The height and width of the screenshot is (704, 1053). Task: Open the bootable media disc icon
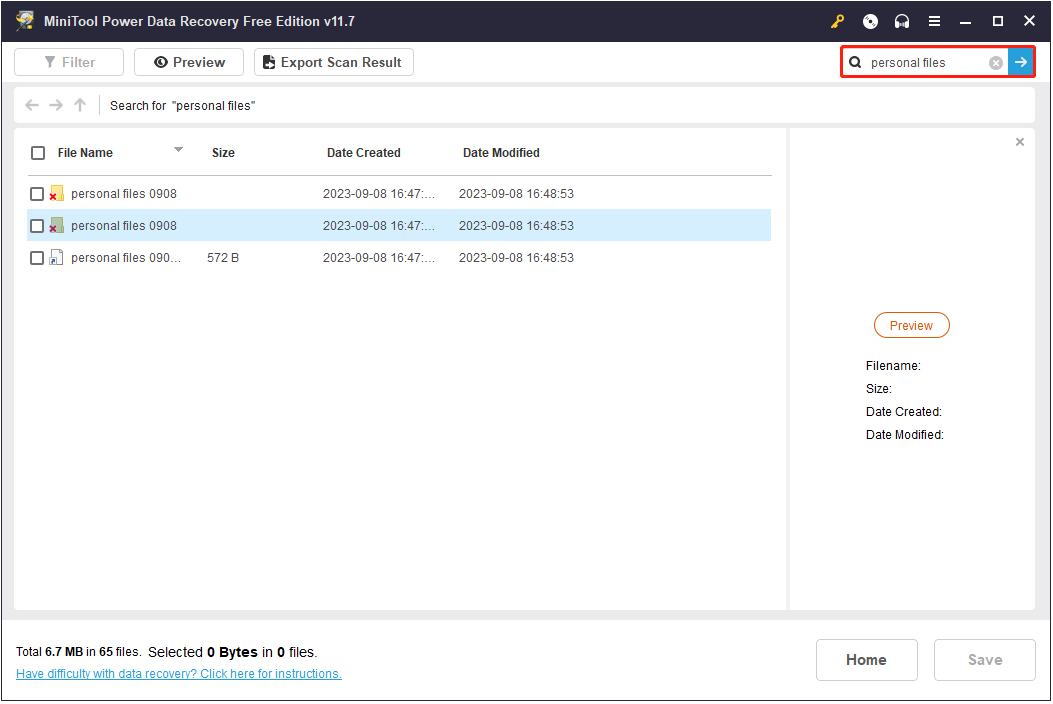(870, 21)
